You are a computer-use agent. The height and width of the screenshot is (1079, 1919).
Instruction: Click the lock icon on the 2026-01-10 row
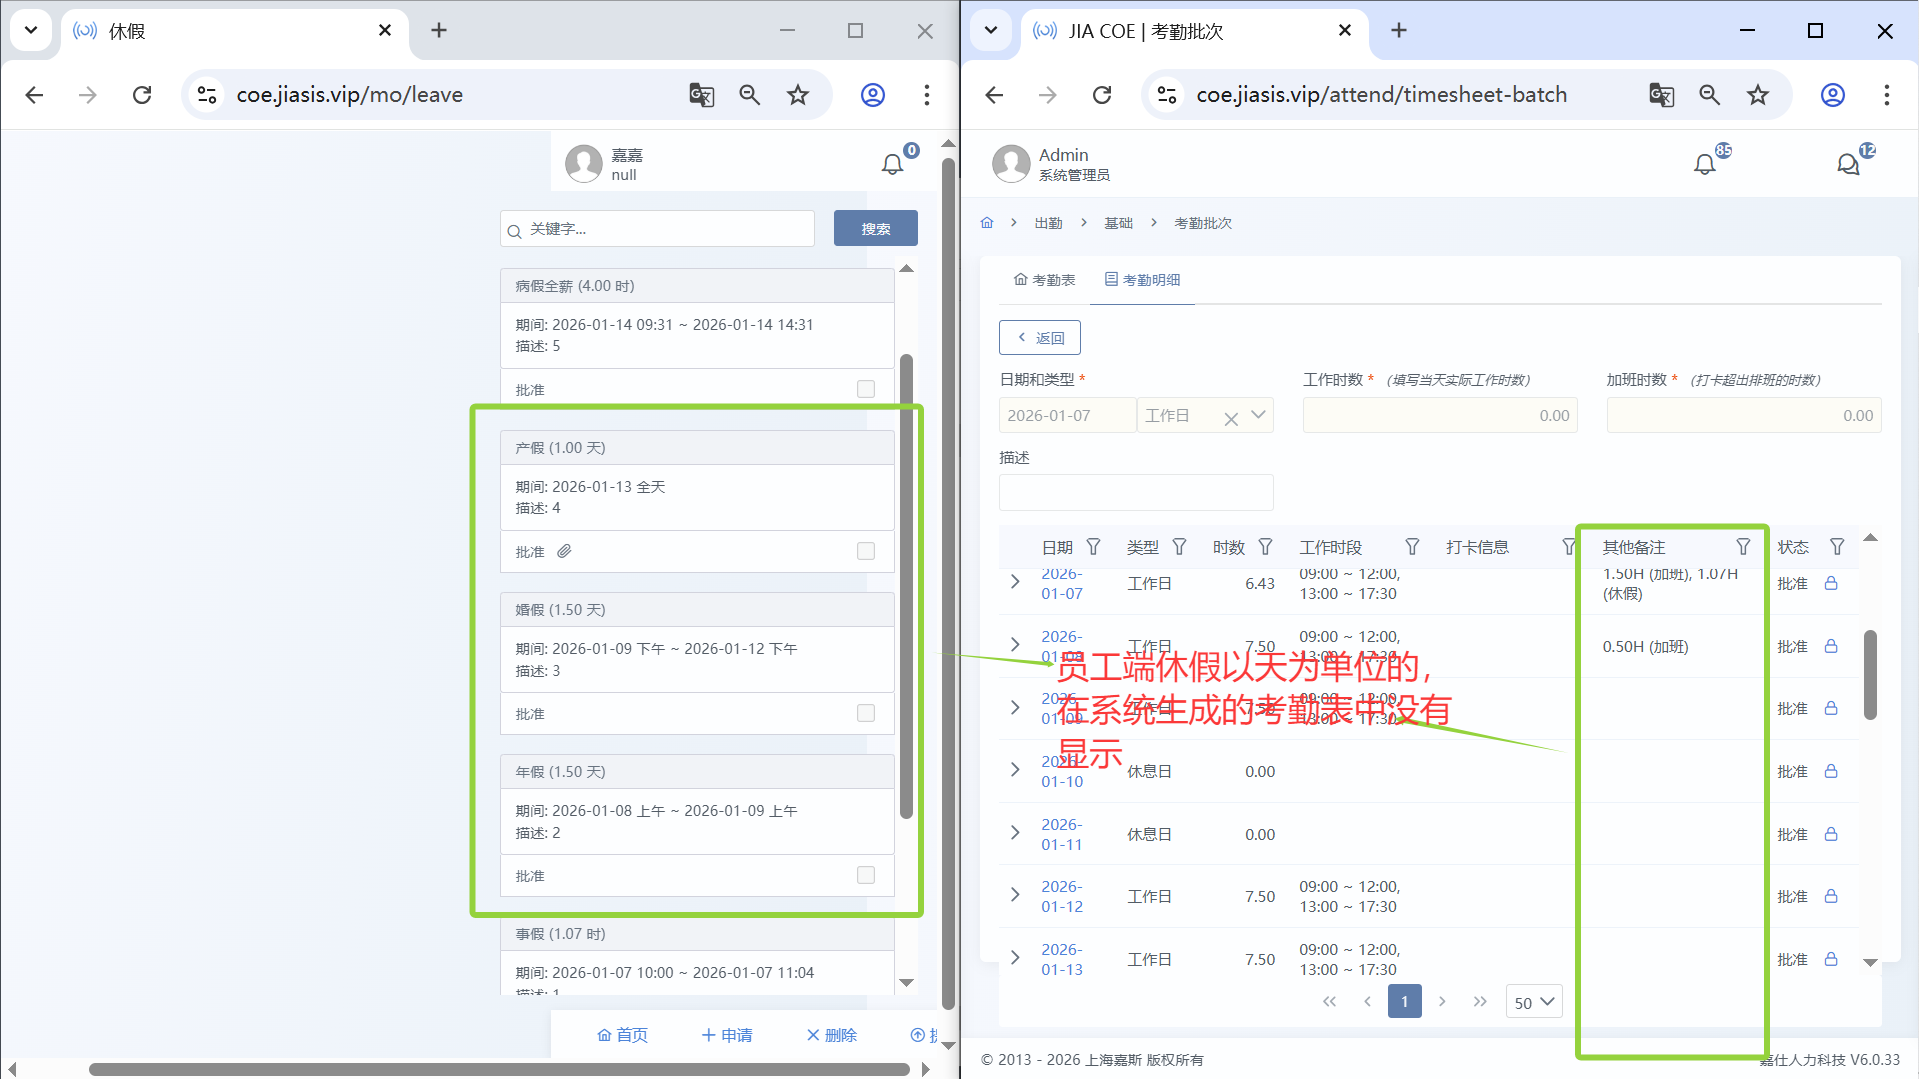pos(1831,771)
